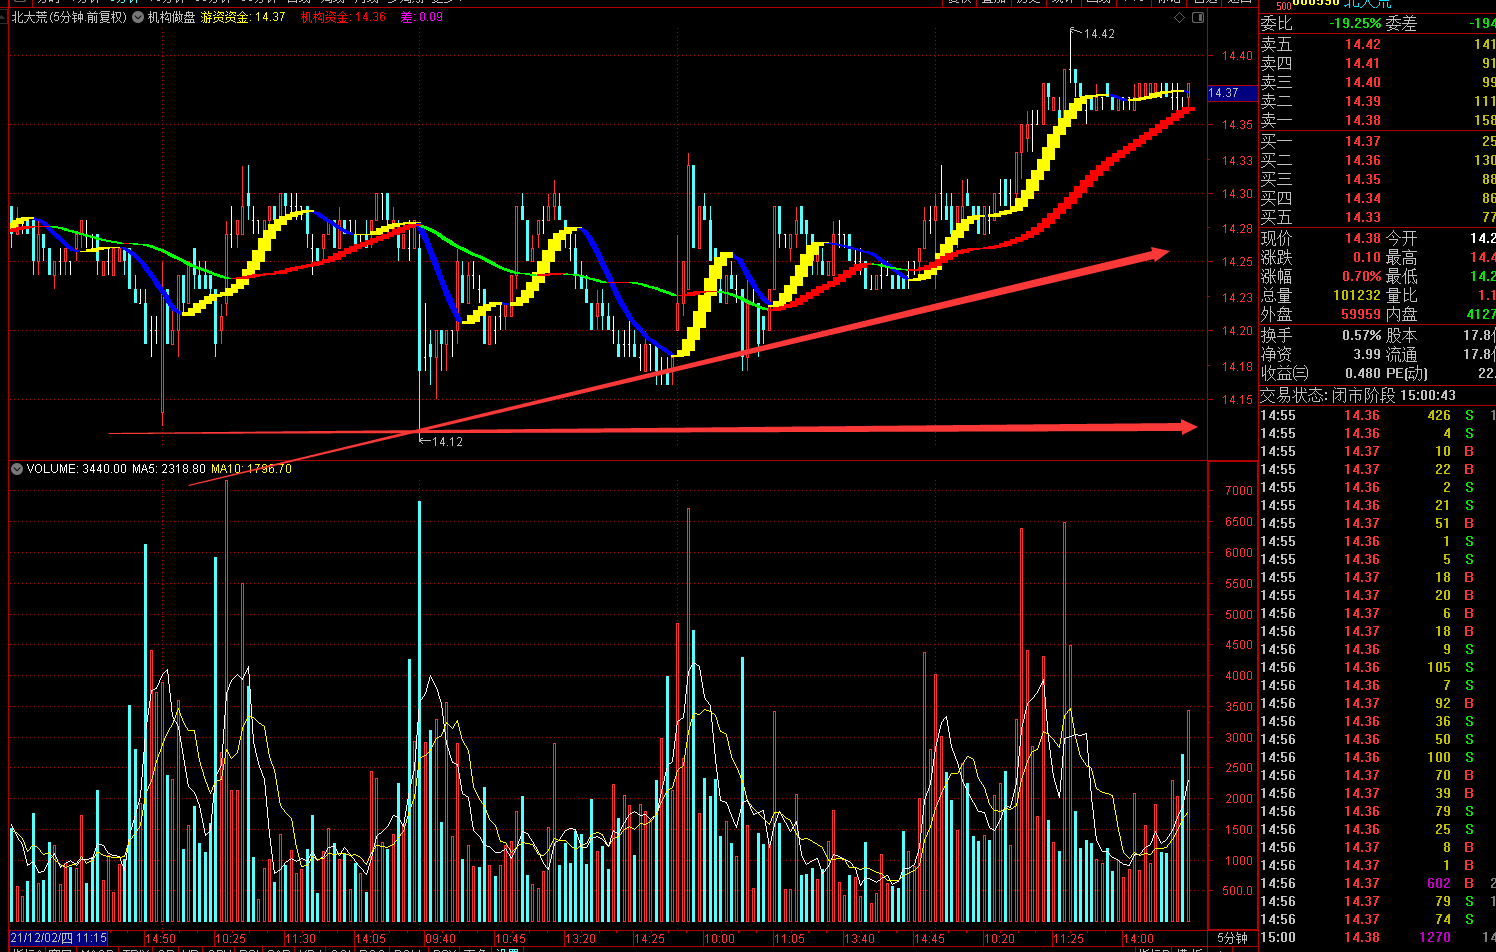Select the 14:56 tick with volume 602
This screenshot has width=1496, height=952.
[x=1378, y=883]
